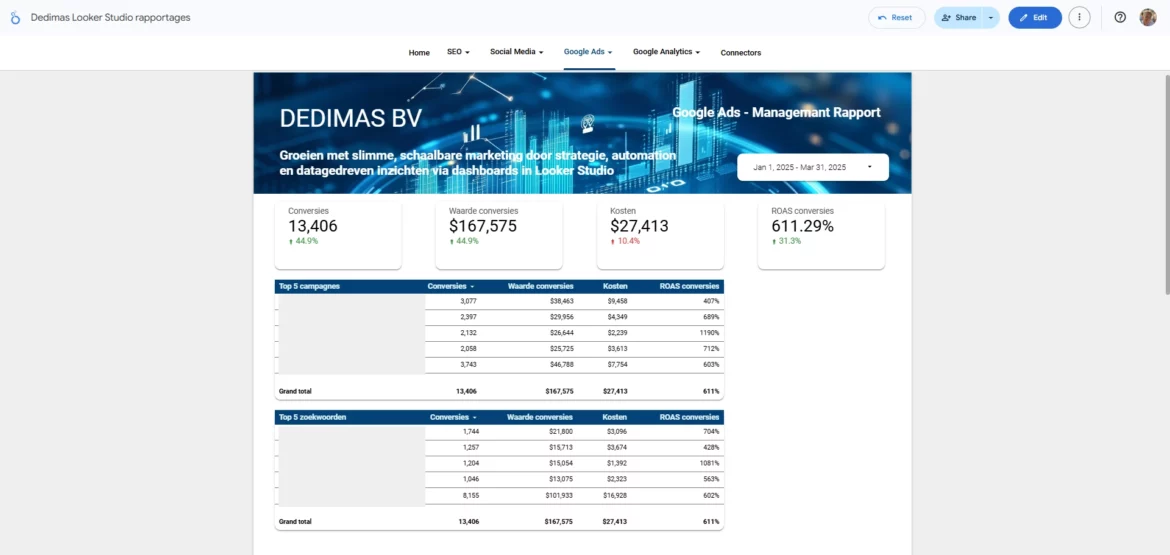This screenshot has width=1170, height=555.
Task: Click the Google Ads - Managemant Rapport heading
Action: (776, 113)
